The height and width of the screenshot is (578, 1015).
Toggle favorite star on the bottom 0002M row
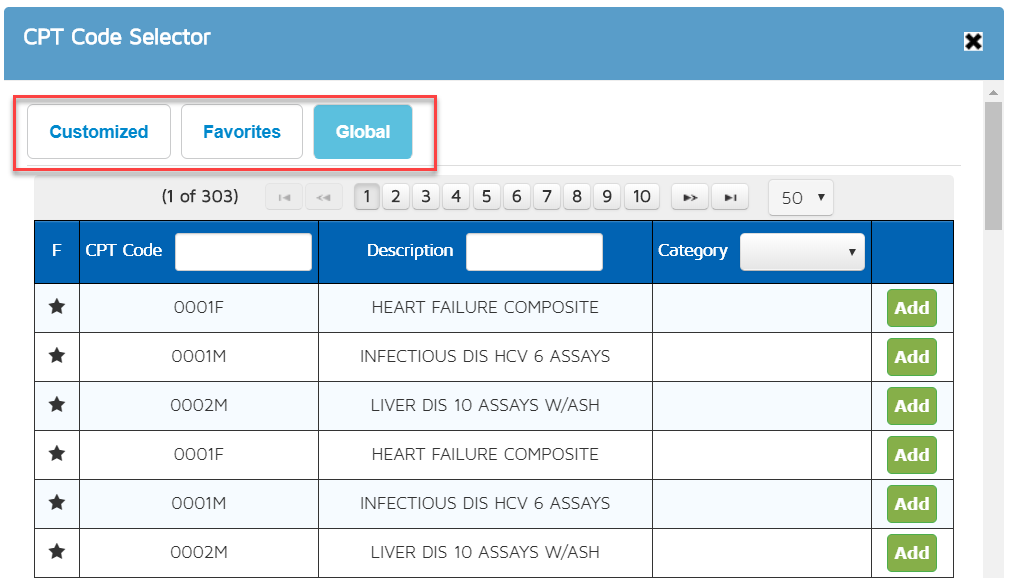(x=57, y=552)
